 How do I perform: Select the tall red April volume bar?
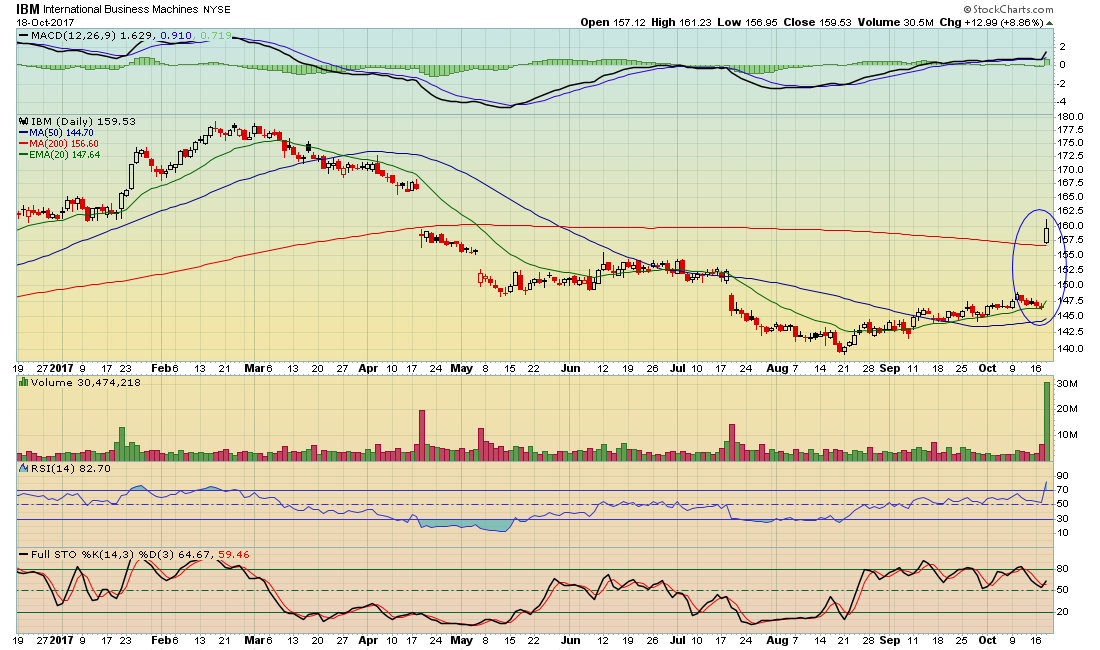click(422, 435)
